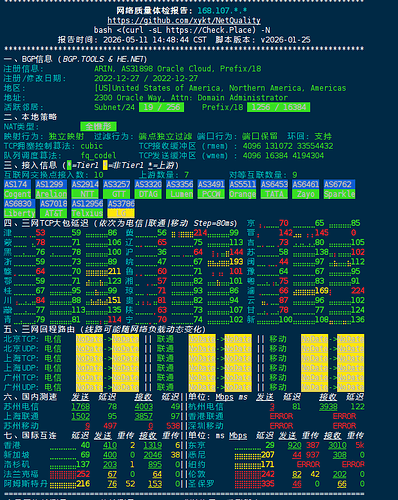This screenshot has height=500, width=398.
Task: Click the green 1256 / 16384 prefix badge
Action: click(x=279, y=107)
